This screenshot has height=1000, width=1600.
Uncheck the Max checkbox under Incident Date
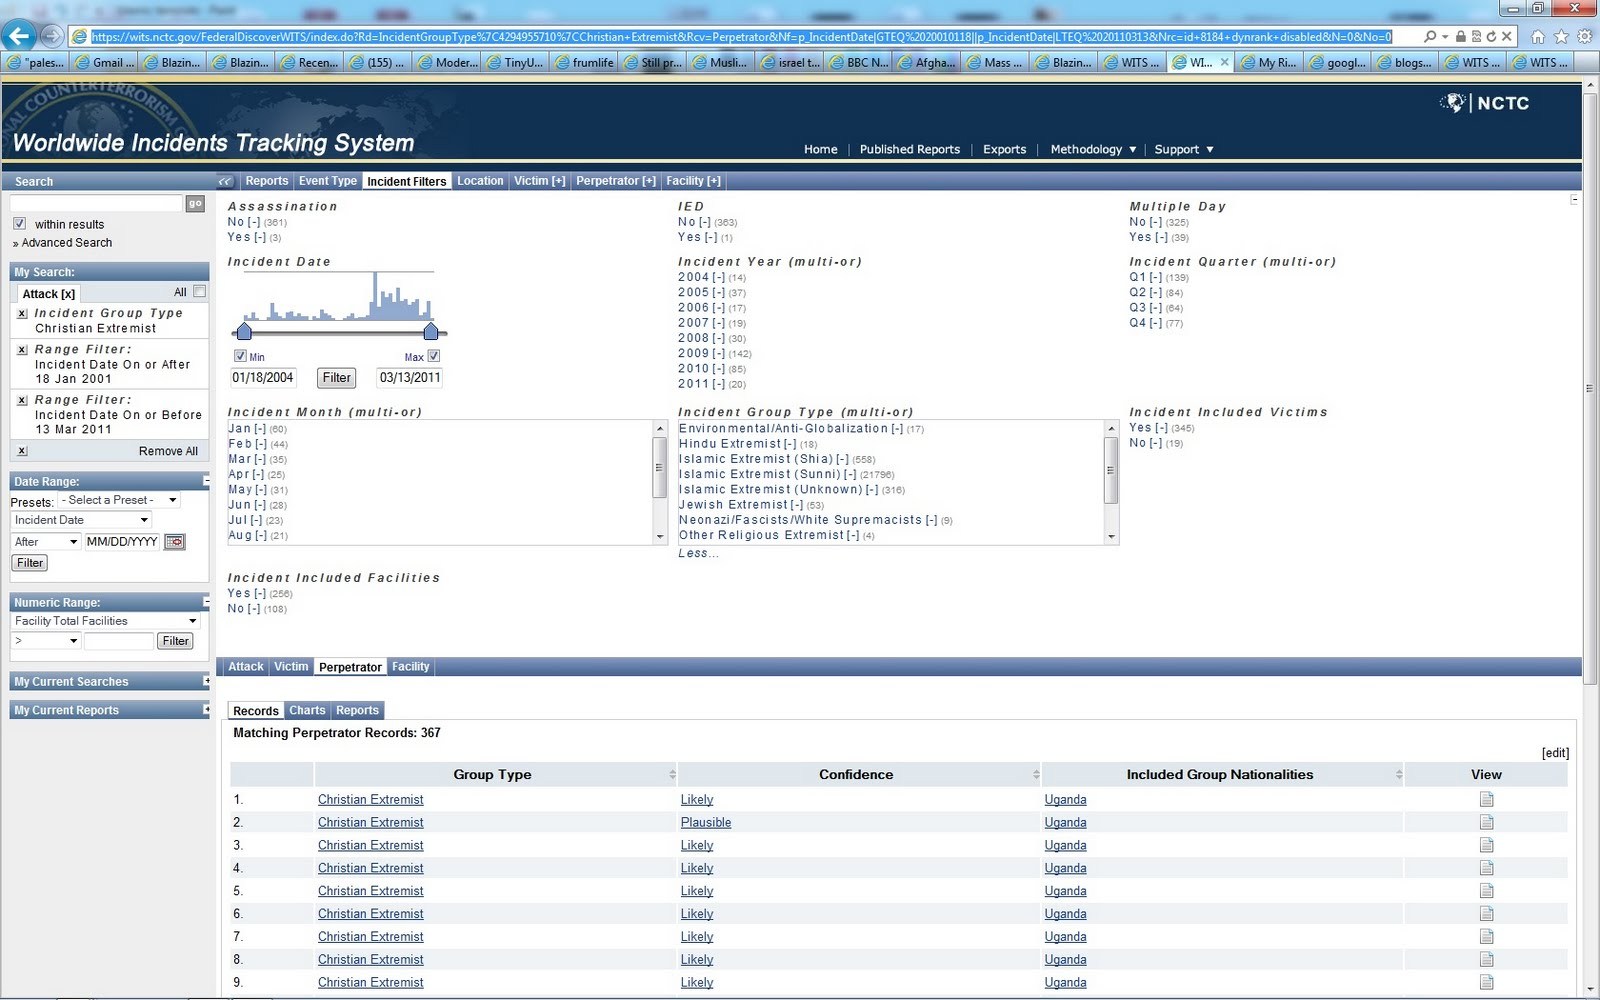pyautogui.click(x=433, y=355)
